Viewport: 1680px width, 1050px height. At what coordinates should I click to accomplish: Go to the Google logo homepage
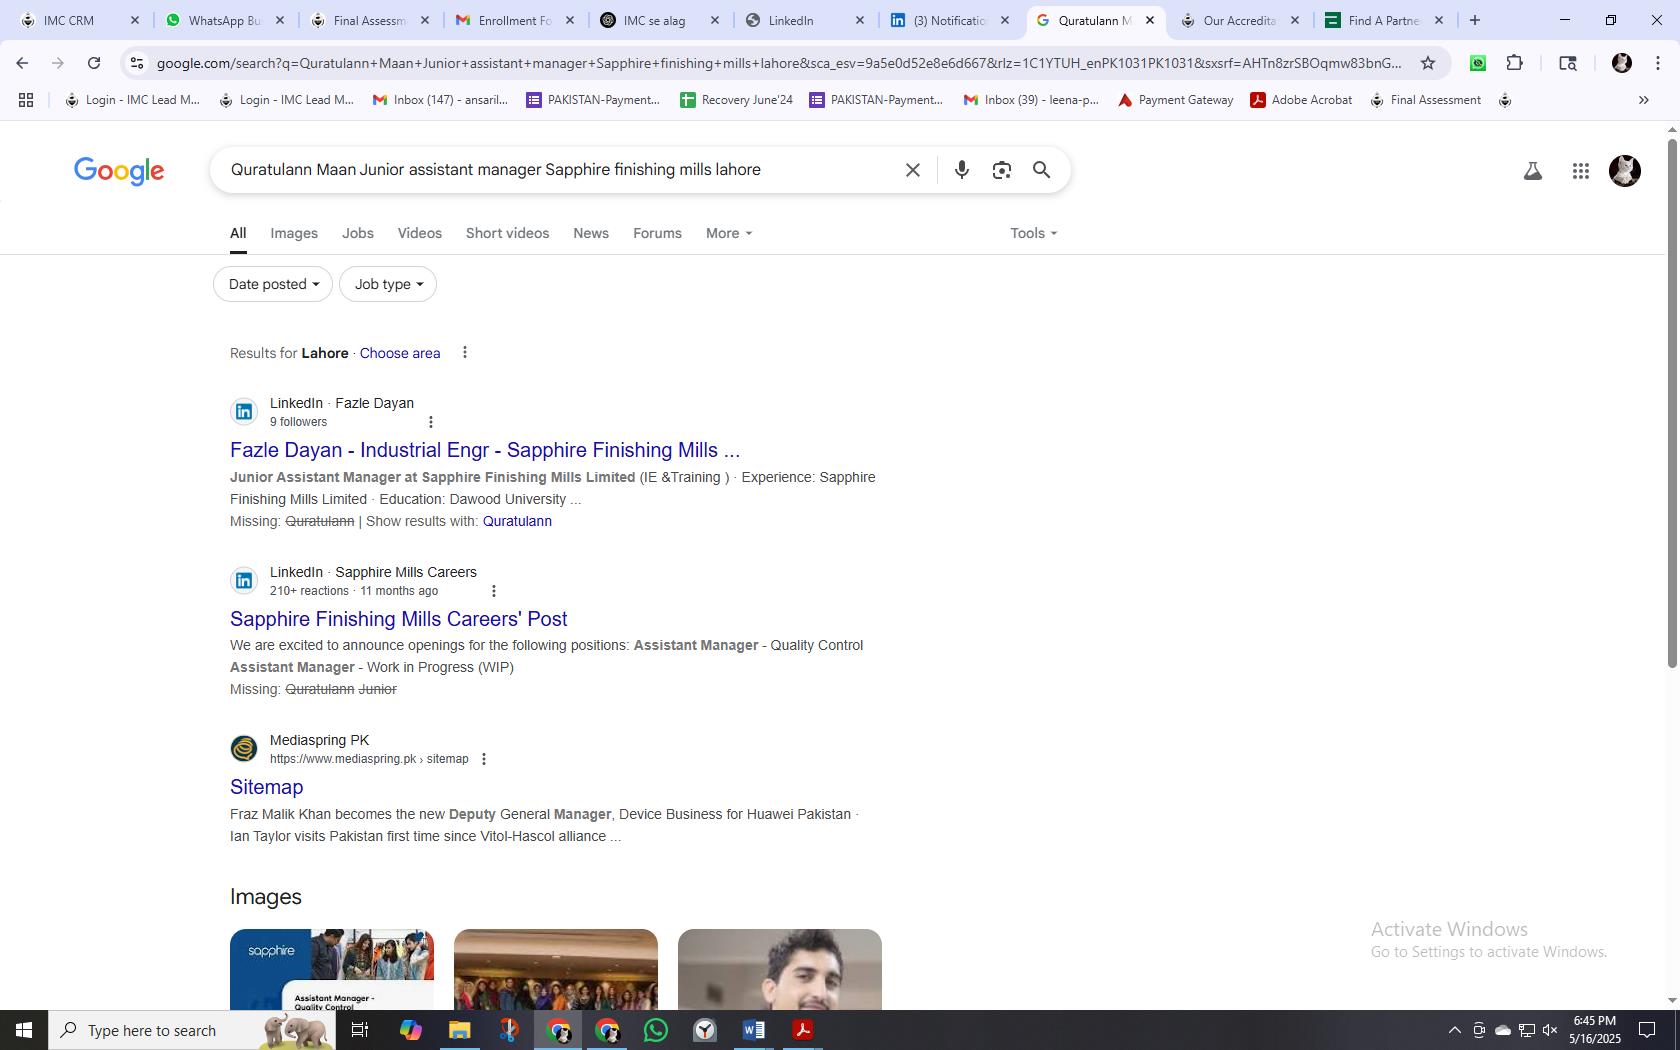click(119, 171)
